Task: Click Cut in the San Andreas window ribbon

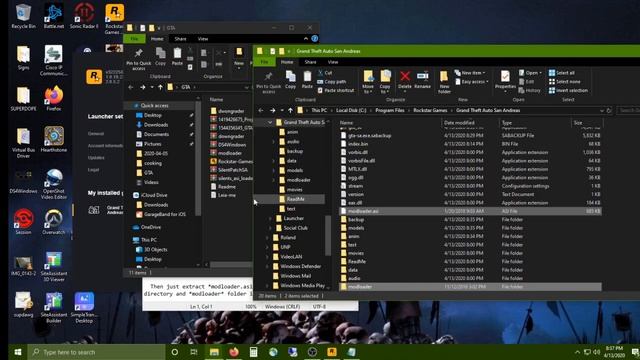Action: click(x=325, y=73)
